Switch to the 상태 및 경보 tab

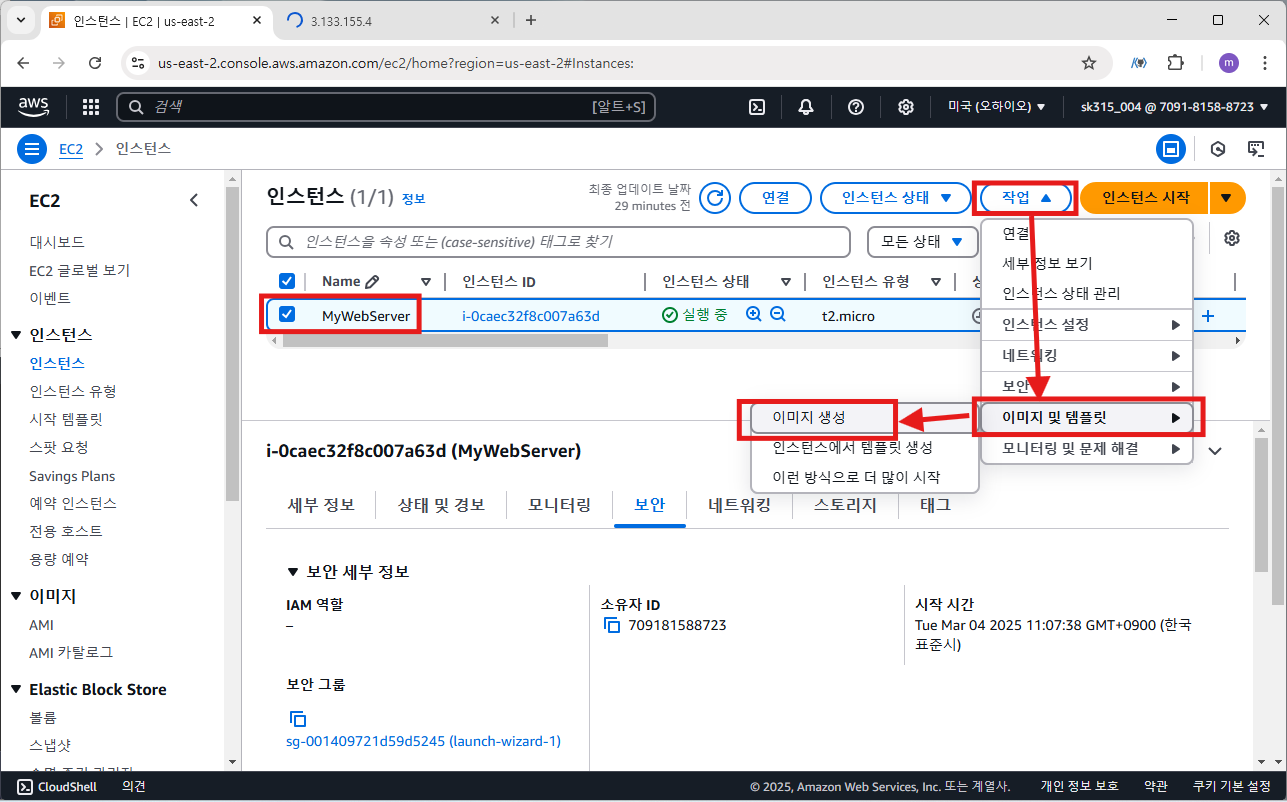[x=441, y=505]
